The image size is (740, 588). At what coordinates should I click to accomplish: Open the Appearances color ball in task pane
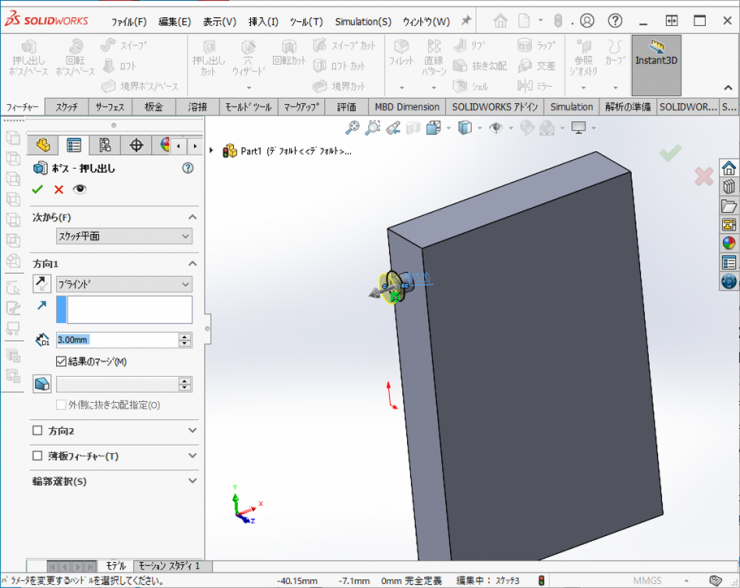728,243
